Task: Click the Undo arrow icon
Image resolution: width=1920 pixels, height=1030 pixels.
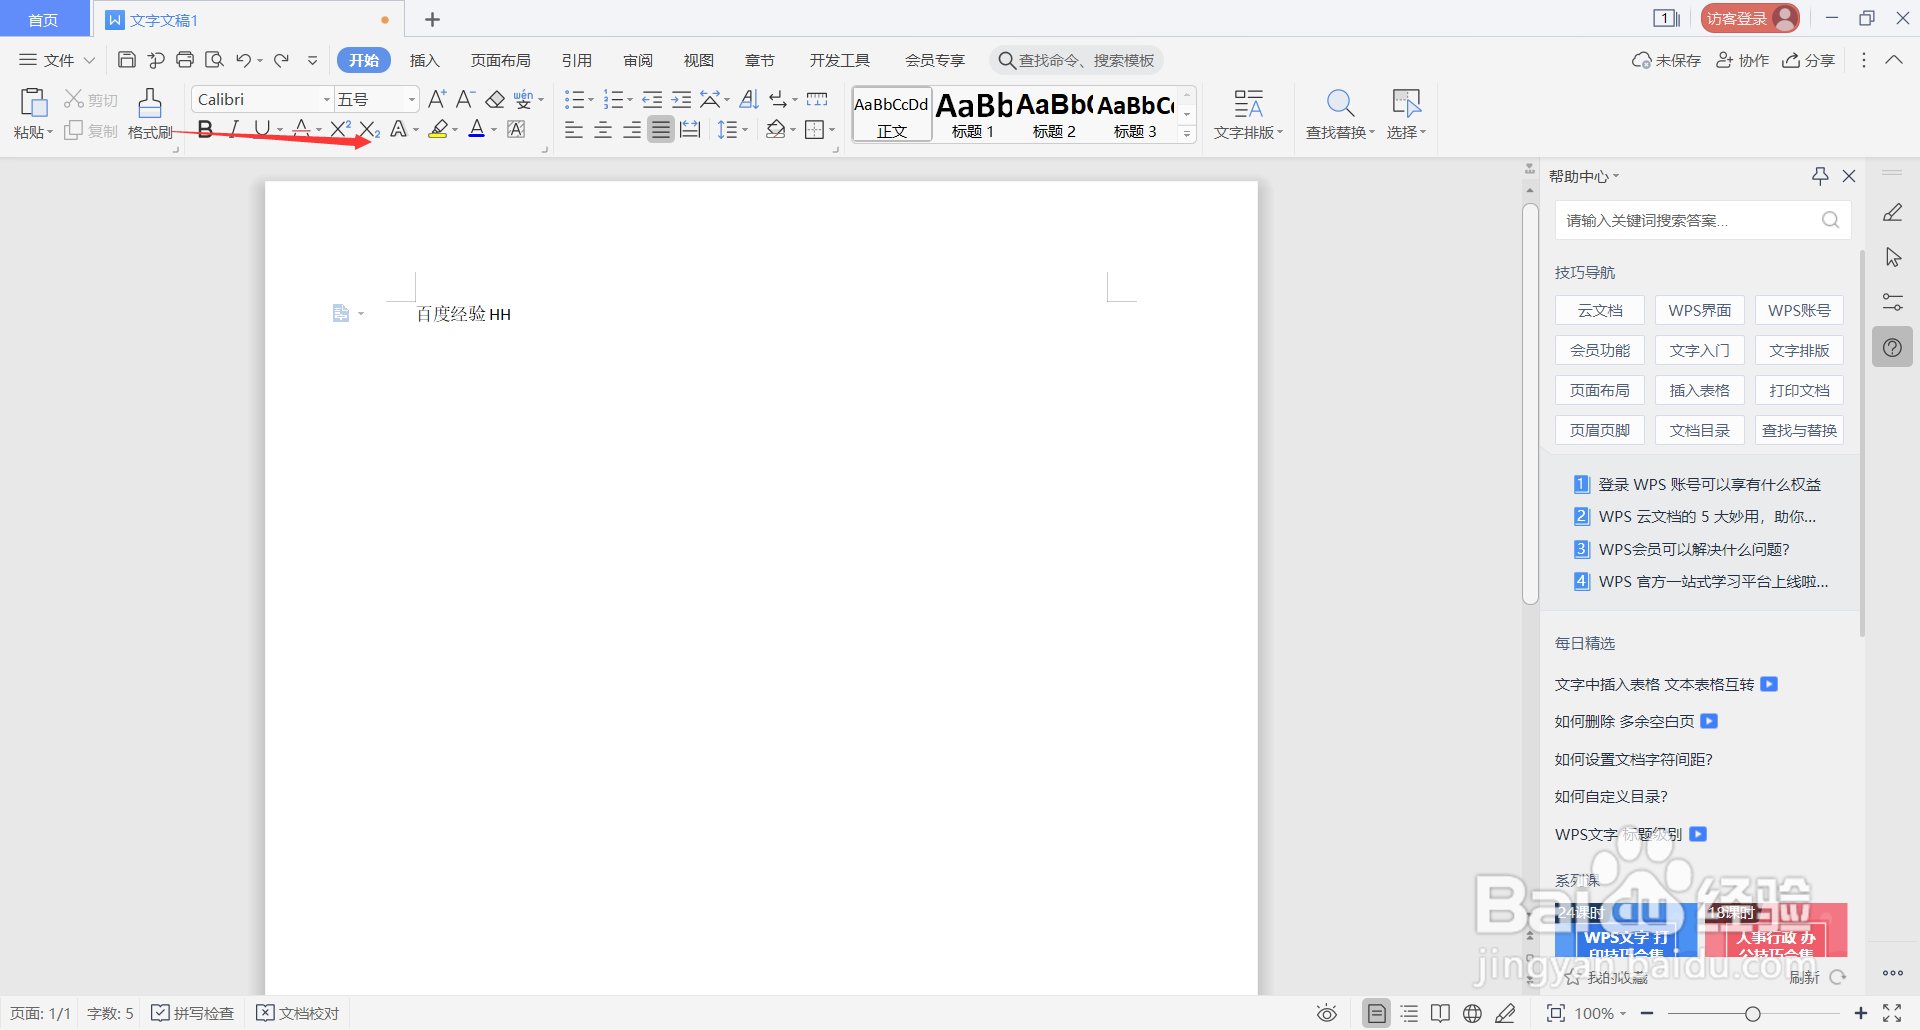Action: click(x=243, y=60)
